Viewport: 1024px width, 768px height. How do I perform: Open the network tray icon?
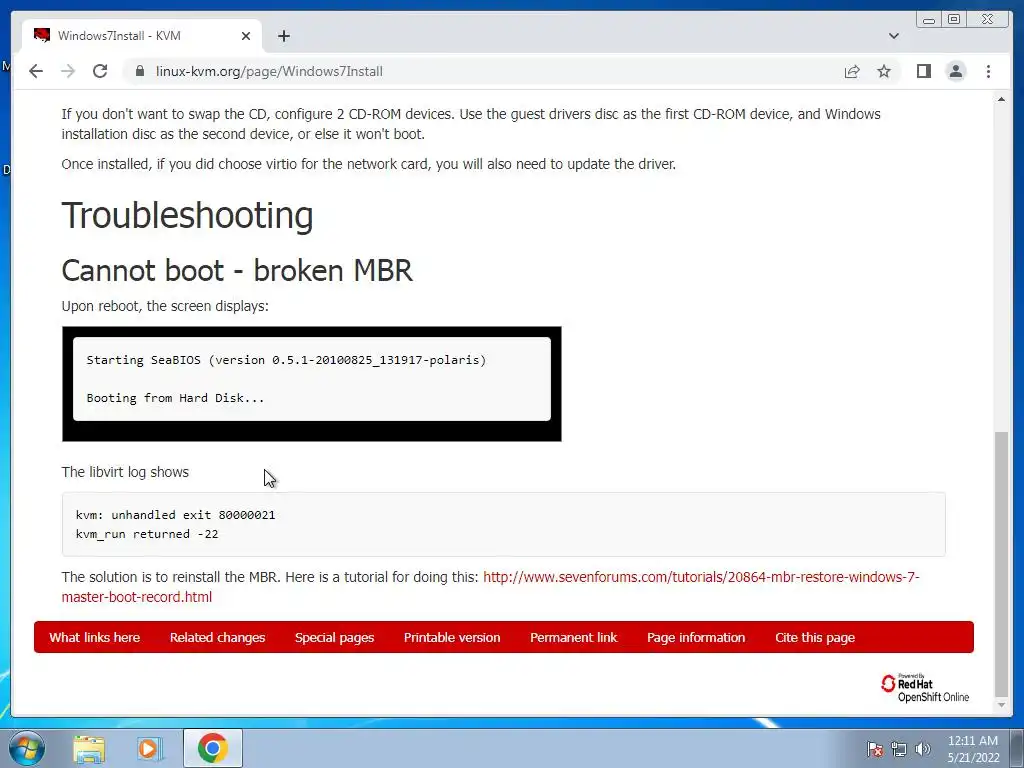[x=899, y=749]
